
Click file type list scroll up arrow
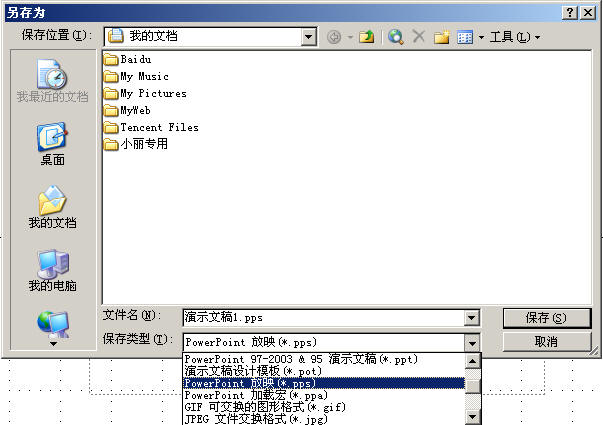(473, 361)
